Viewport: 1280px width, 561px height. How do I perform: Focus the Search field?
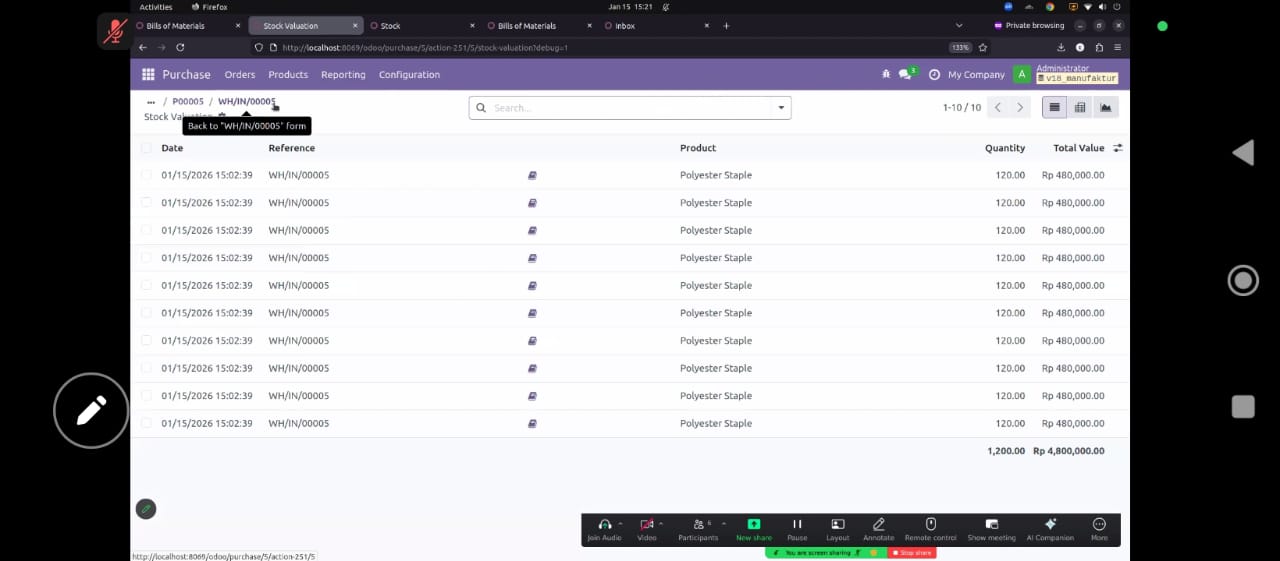click(x=630, y=108)
